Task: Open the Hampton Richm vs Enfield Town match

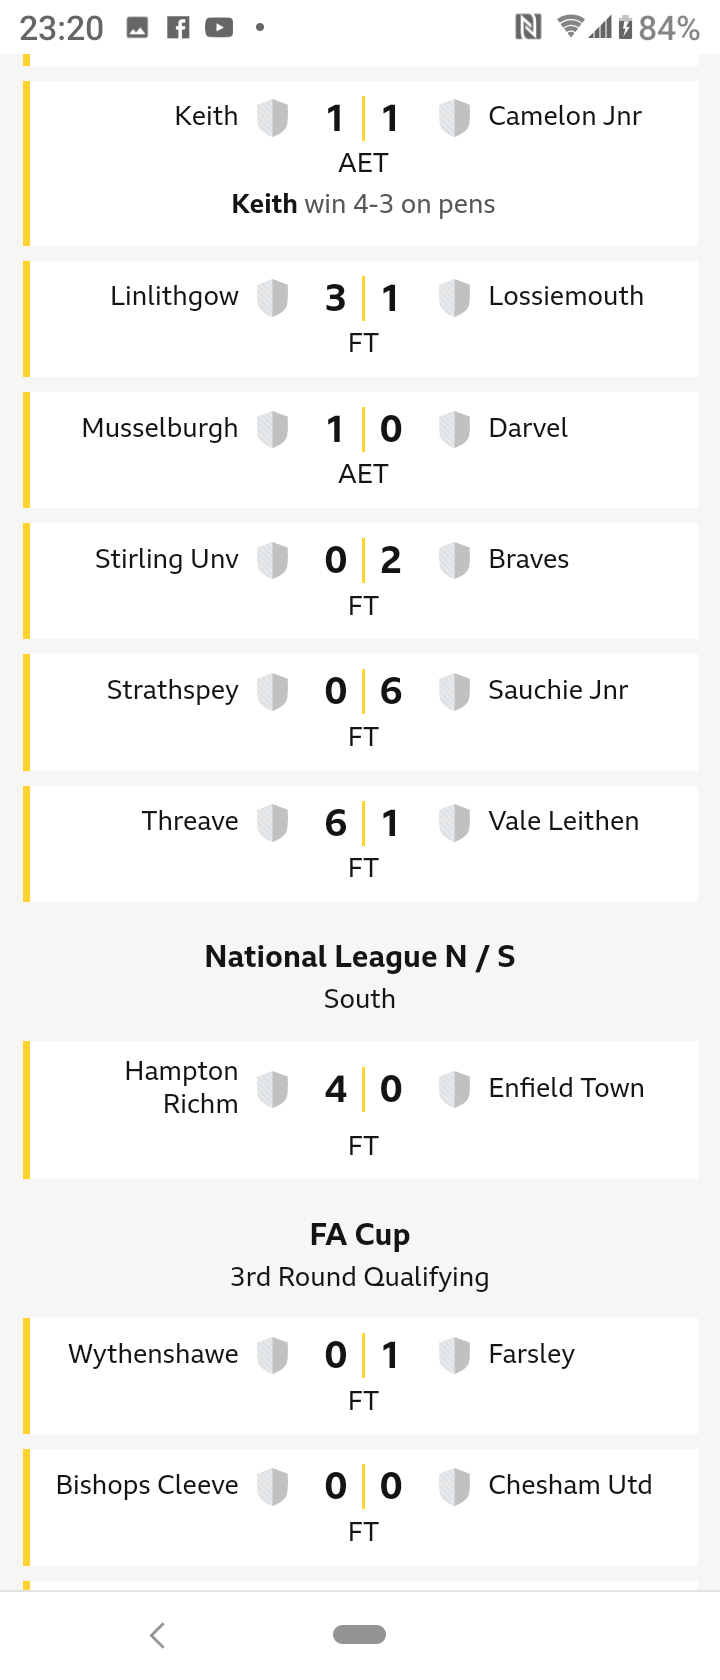Action: [x=360, y=1110]
